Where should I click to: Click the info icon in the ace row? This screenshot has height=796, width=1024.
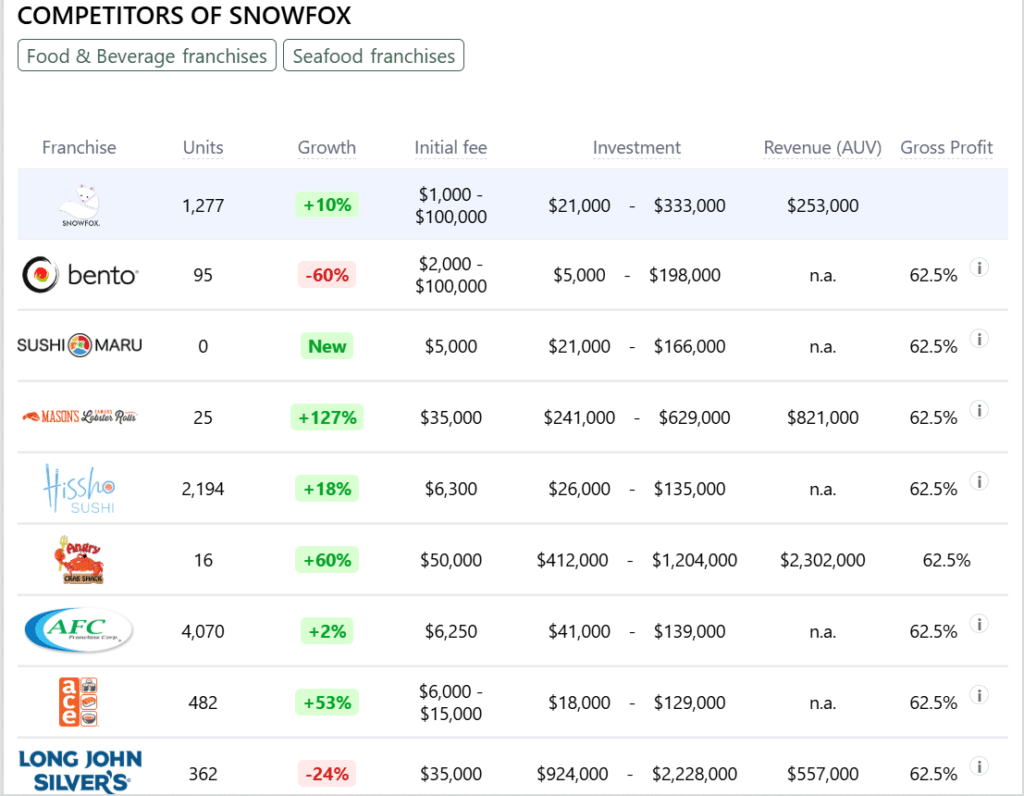[978, 695]
